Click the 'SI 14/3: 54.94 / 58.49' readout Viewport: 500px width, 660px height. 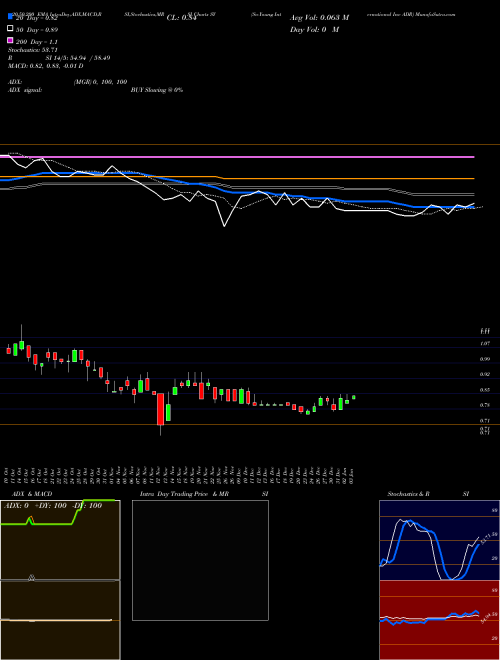[78, 58]
